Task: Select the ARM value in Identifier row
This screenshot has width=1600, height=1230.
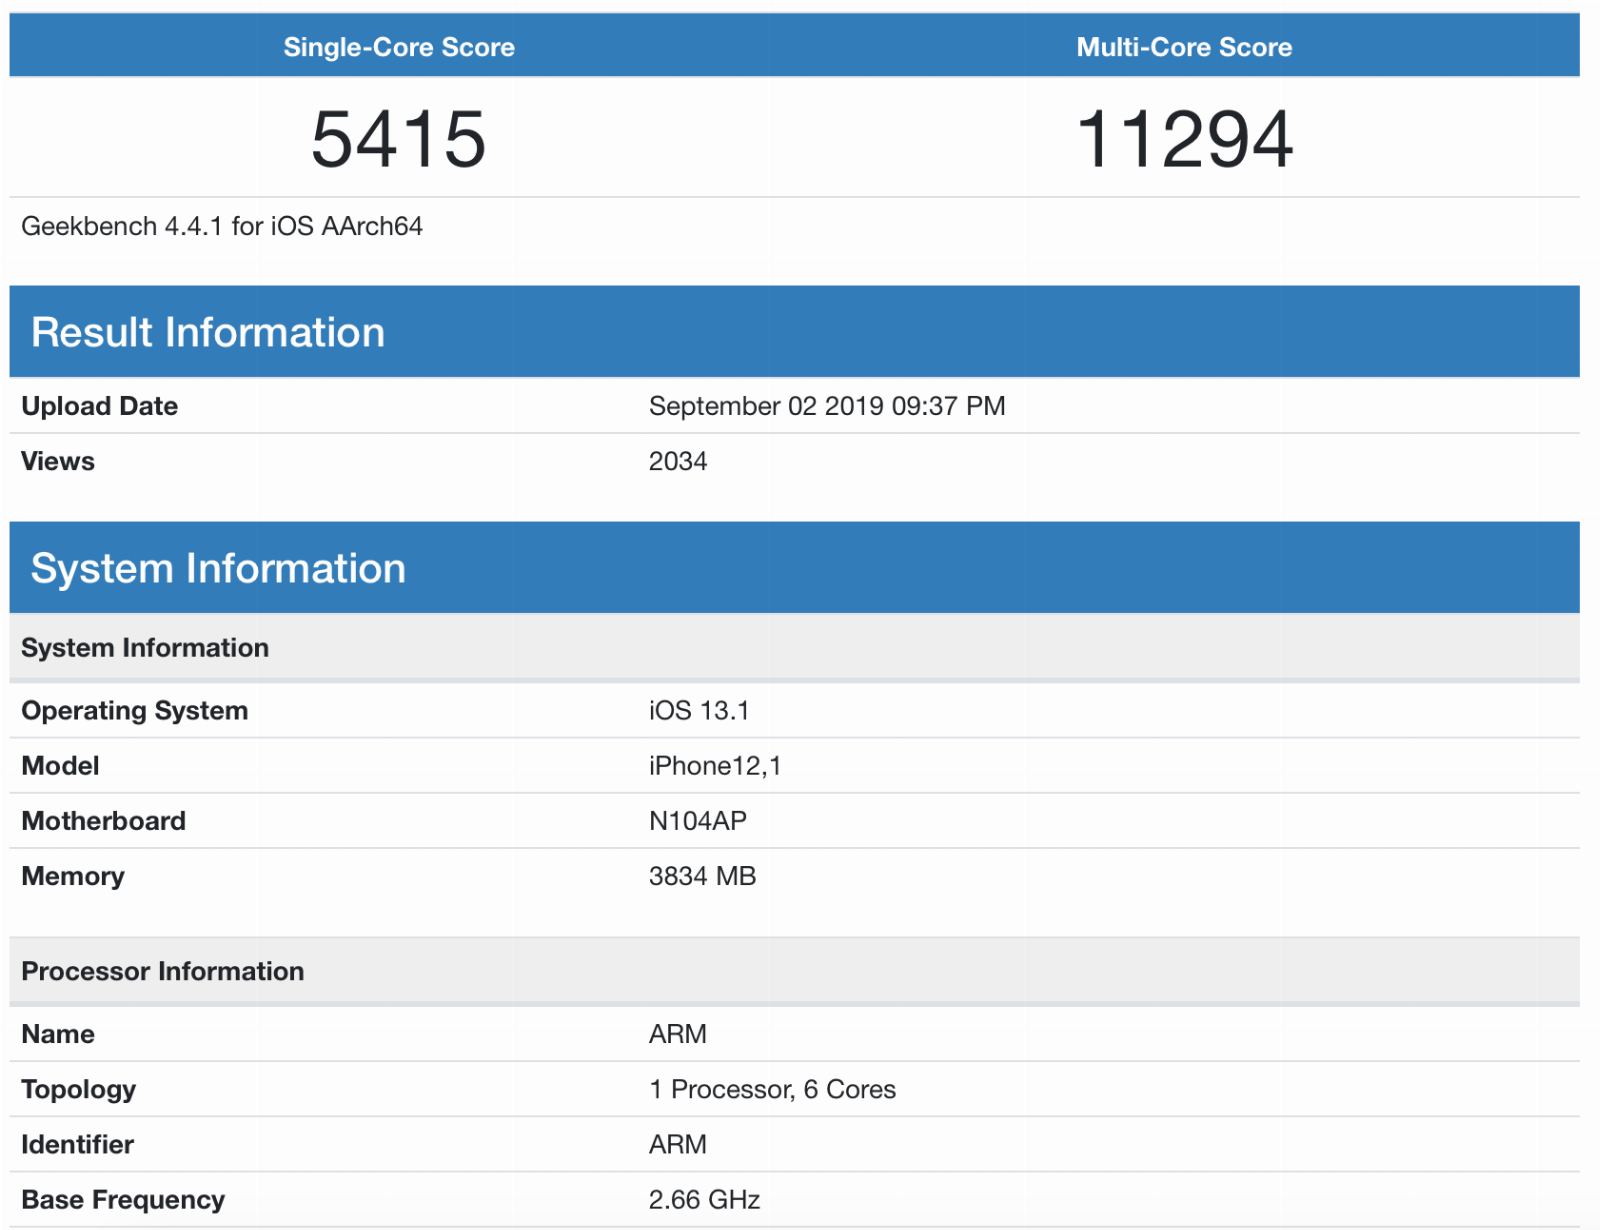Action: tap(678, 1144)
